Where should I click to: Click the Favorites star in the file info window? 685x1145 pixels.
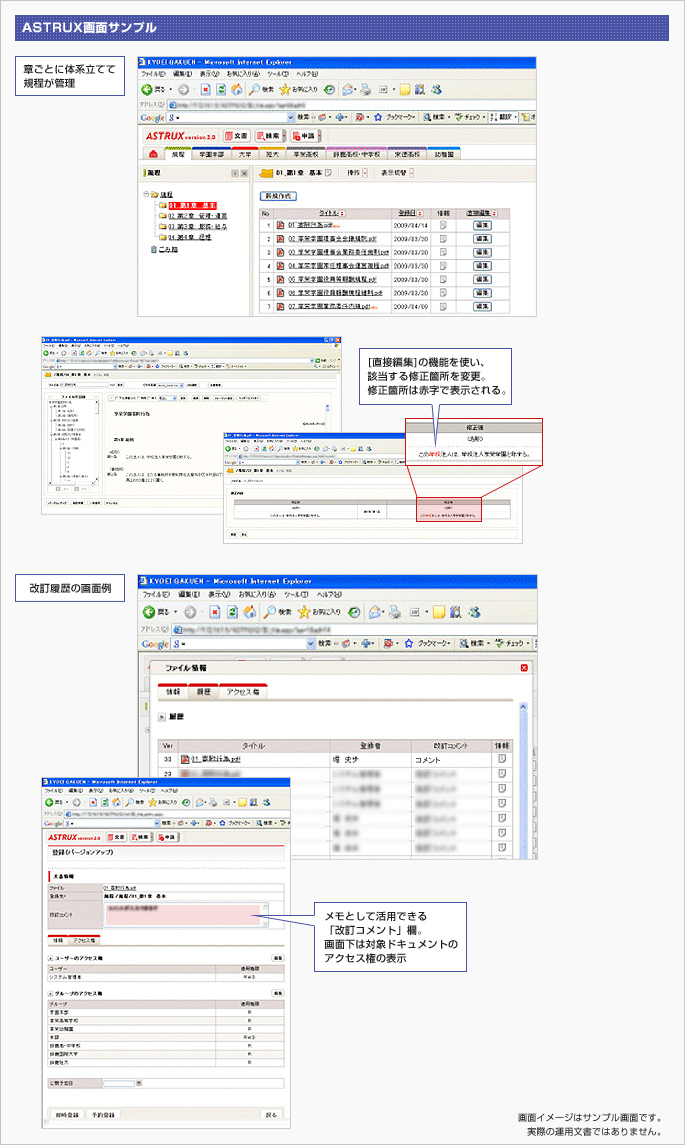pos(304,612)
